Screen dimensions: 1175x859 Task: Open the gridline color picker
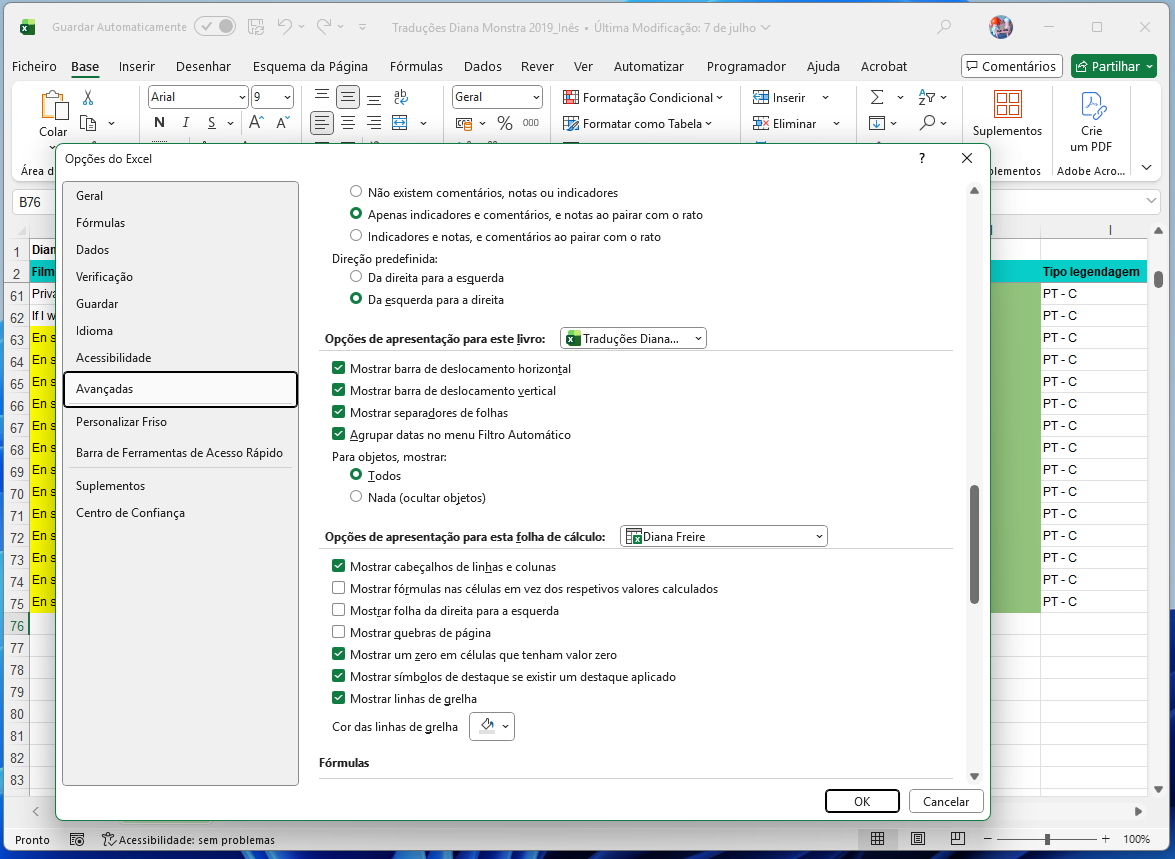(x=491, y=727)
